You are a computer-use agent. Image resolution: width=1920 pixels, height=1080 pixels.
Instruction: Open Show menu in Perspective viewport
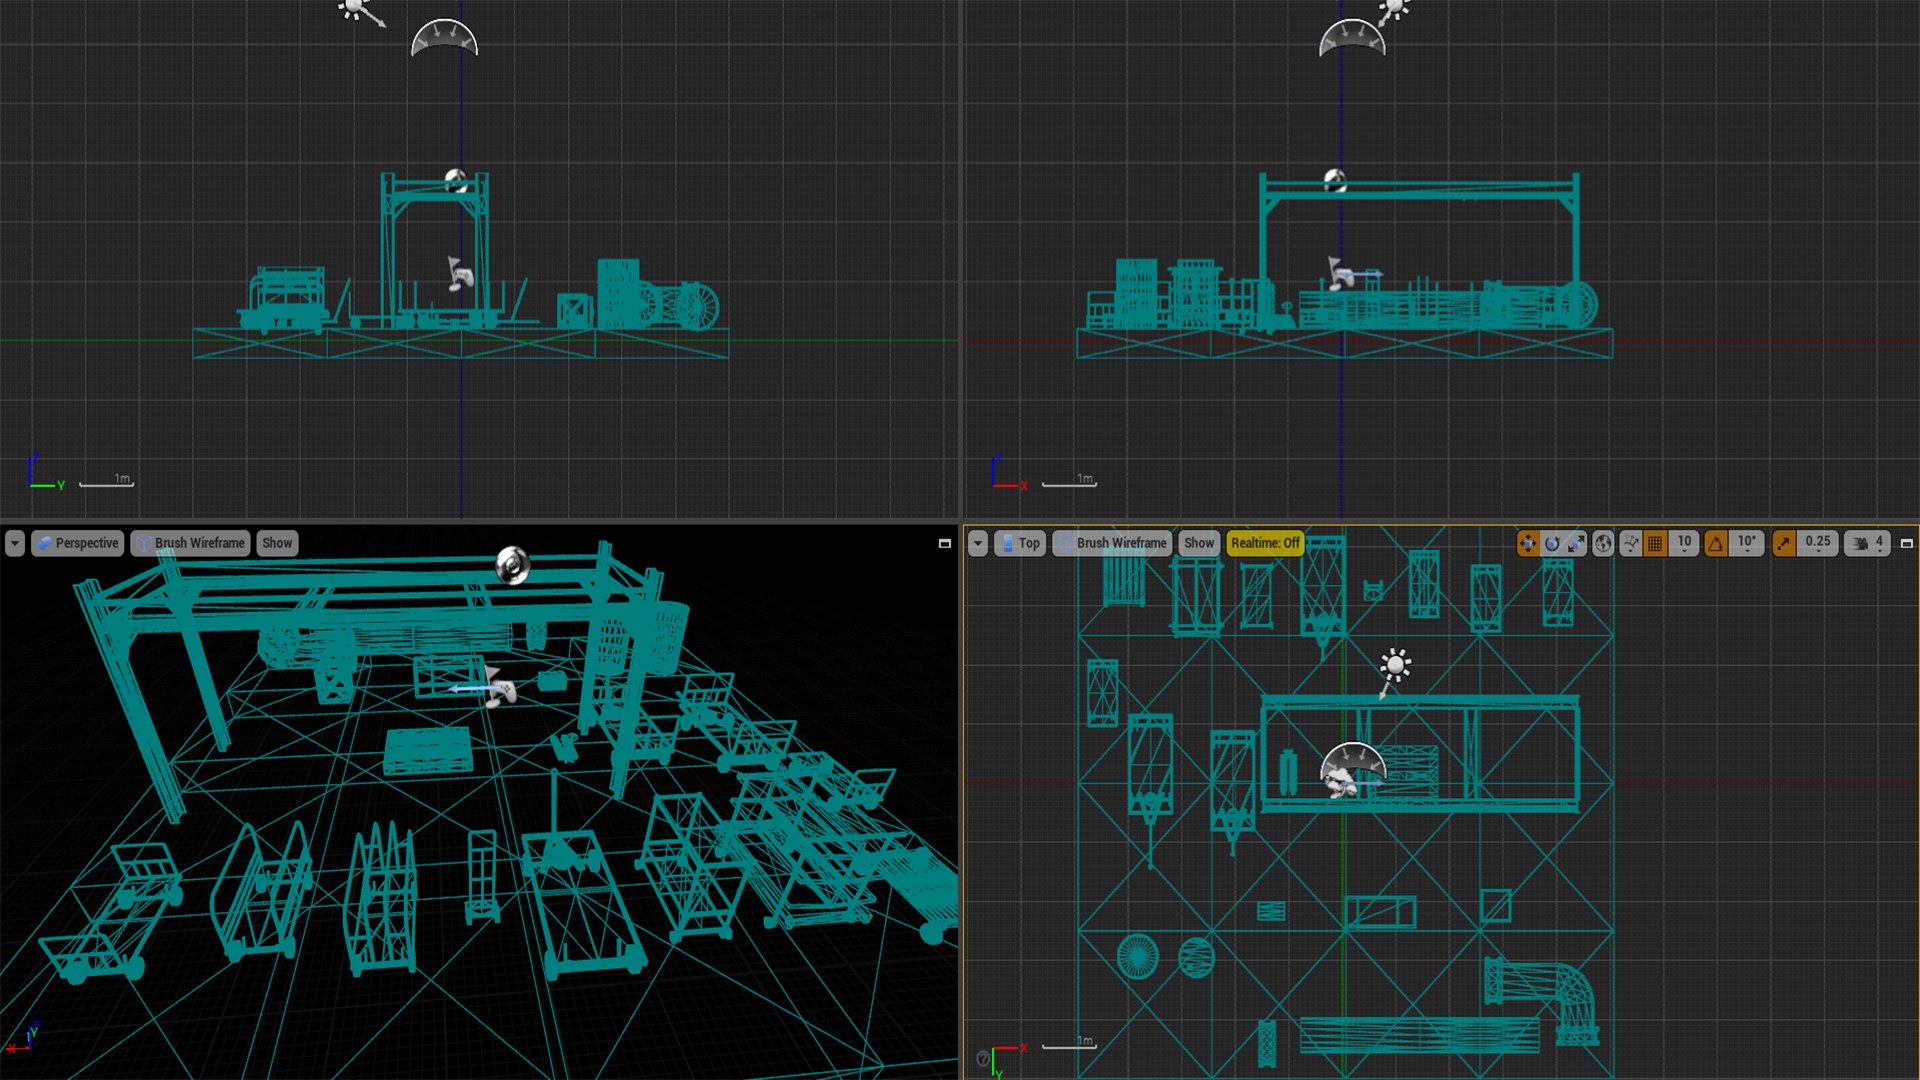click(277, 543)
